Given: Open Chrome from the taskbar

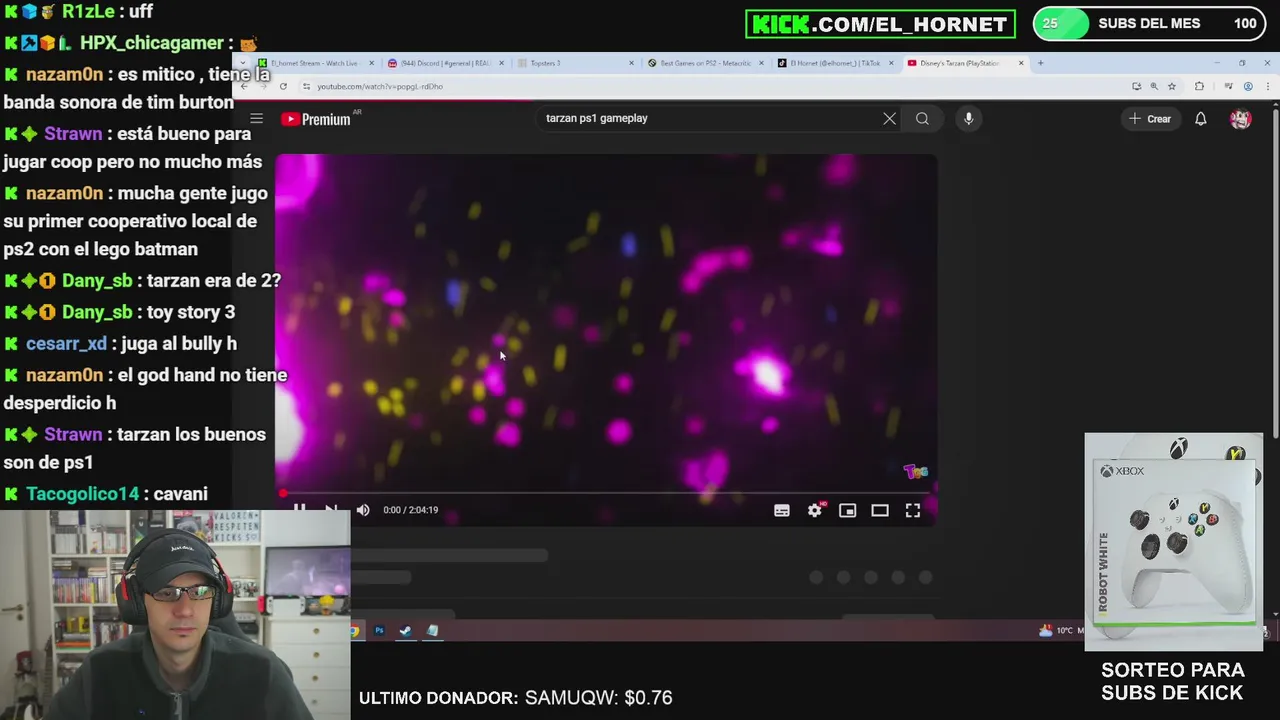Looking at the screenshot, I should (x=354, y=631).
